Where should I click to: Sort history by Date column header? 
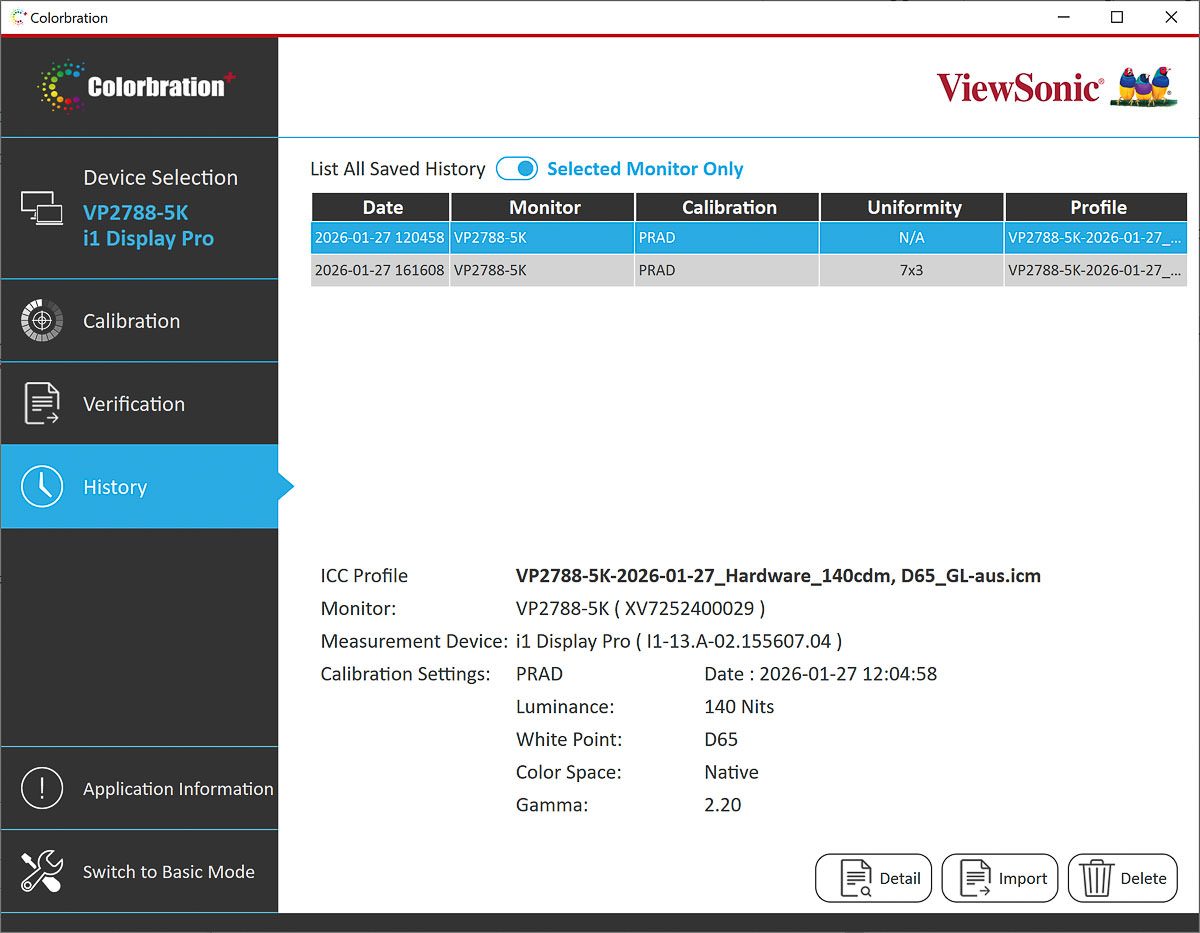382,207
